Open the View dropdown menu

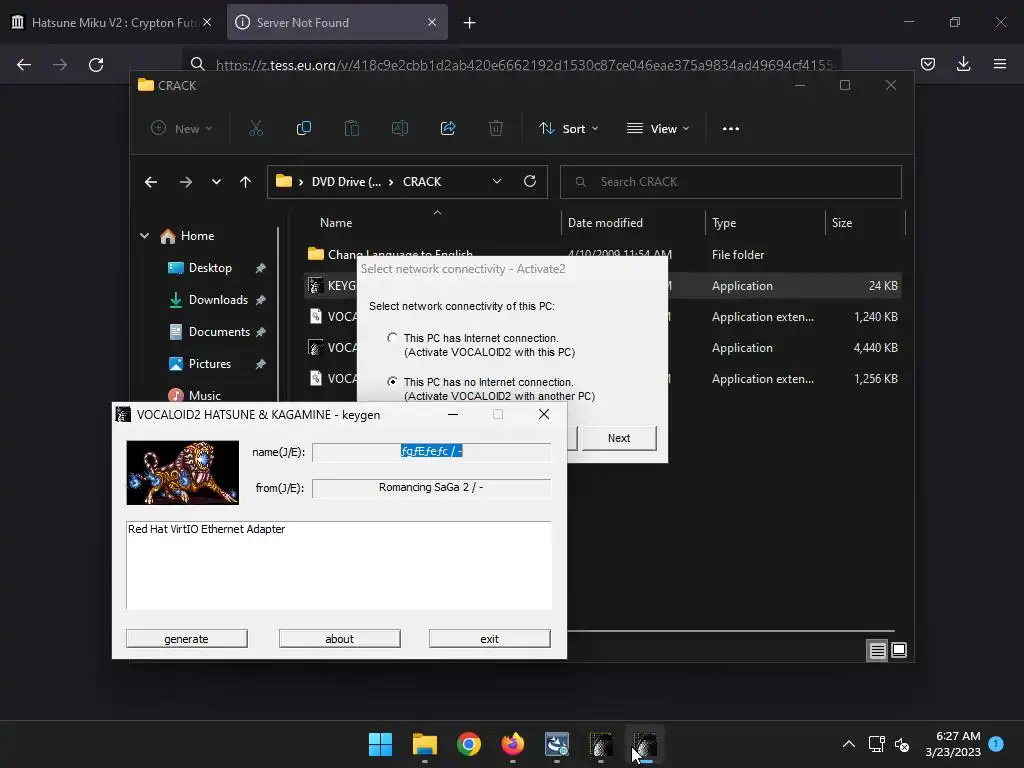[658, 129]
